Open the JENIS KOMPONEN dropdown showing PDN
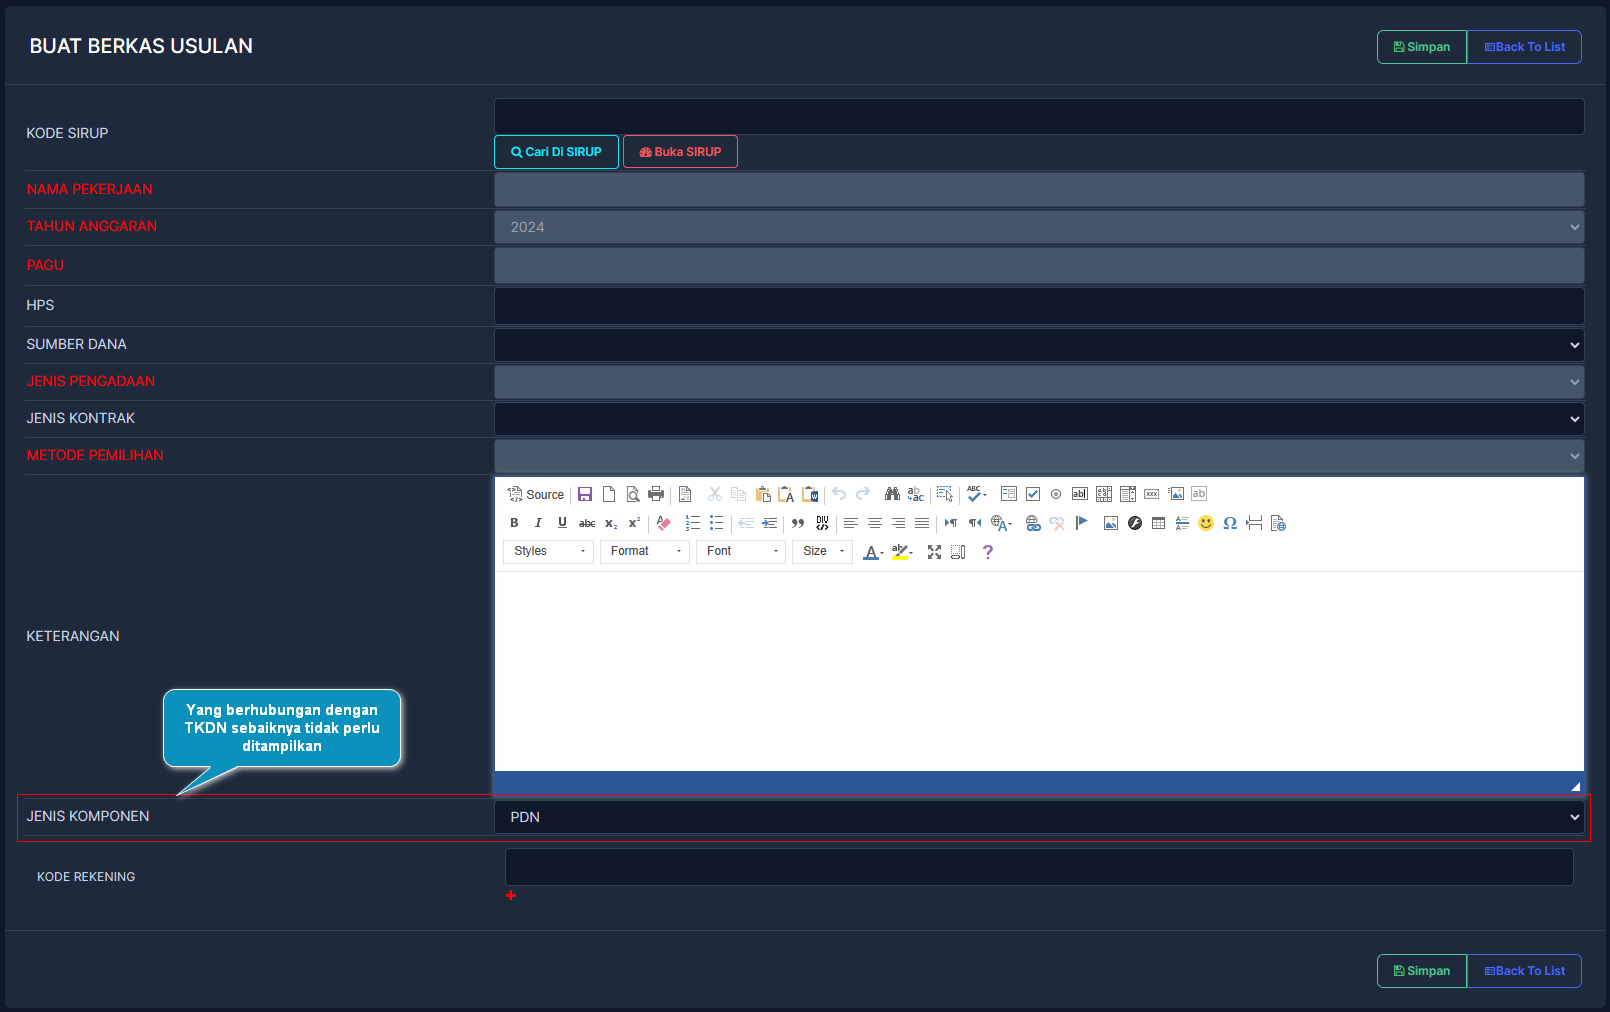 (x=1039, y=817)
